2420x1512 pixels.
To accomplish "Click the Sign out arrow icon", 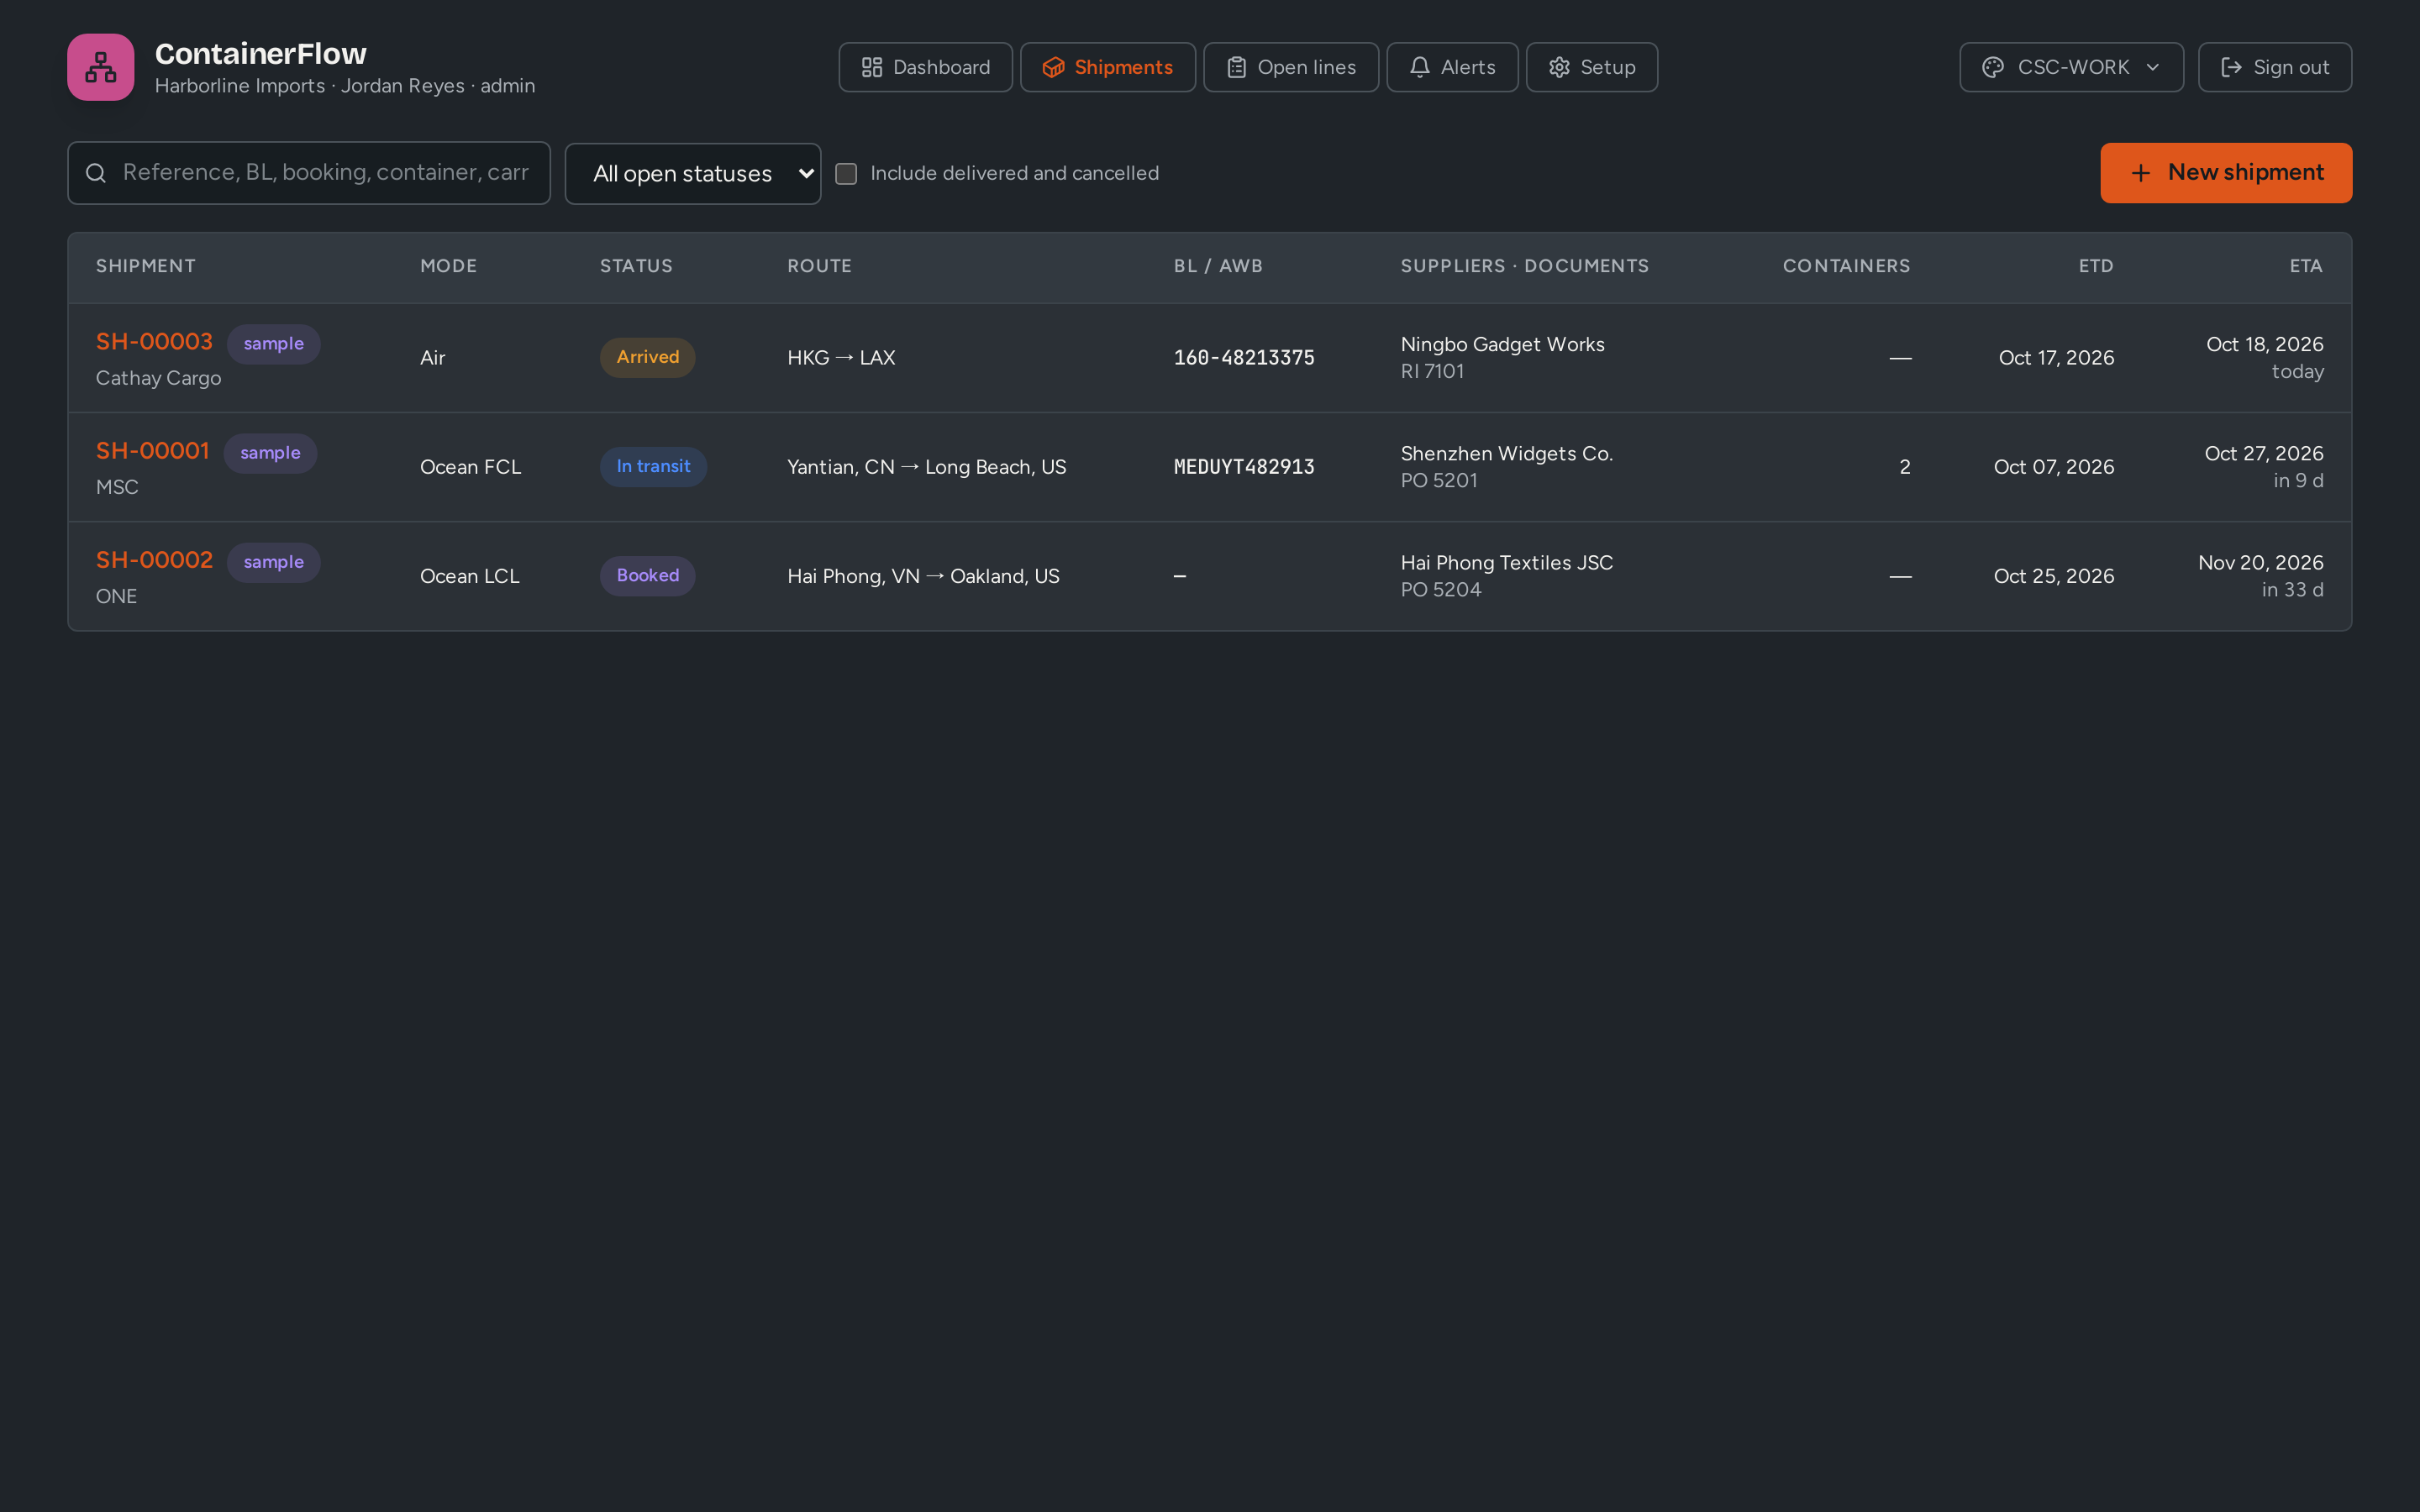I will [x=2231, y=67].
